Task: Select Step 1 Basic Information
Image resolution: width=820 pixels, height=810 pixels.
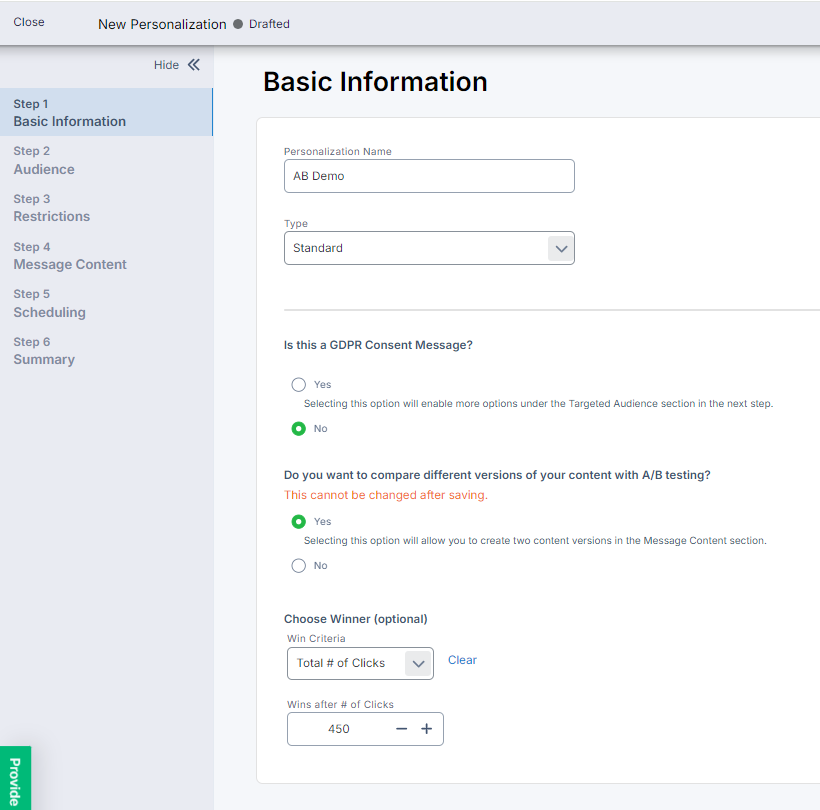Action: 69,113
